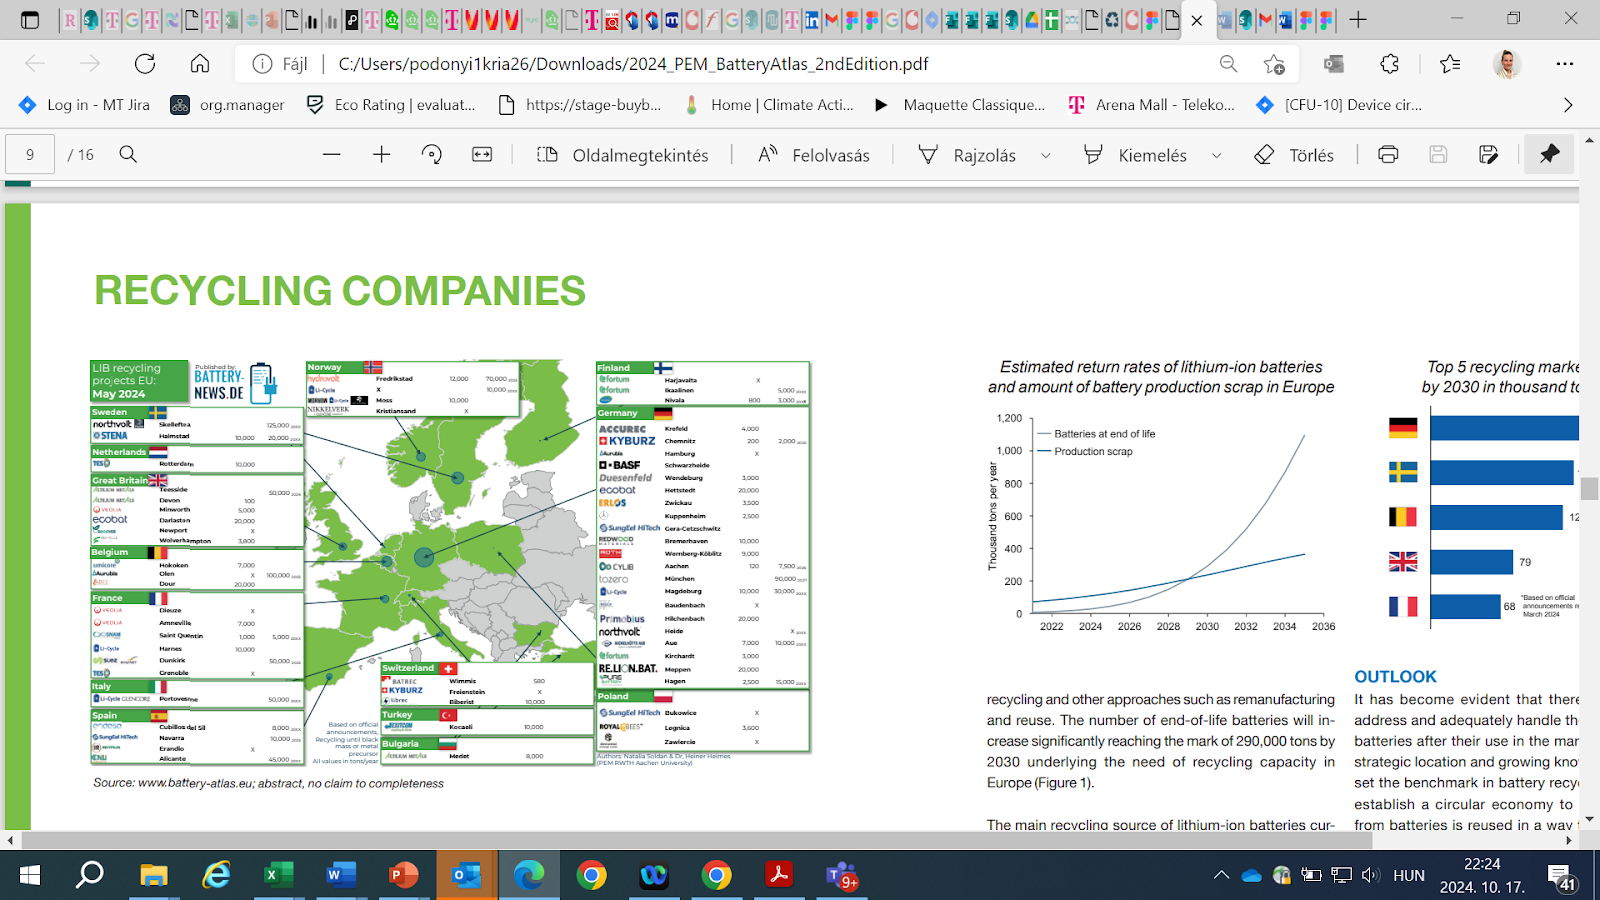Open Oldalmegtekintés page view
This screenshot has width=1600, height=900.
pos(623,155)
